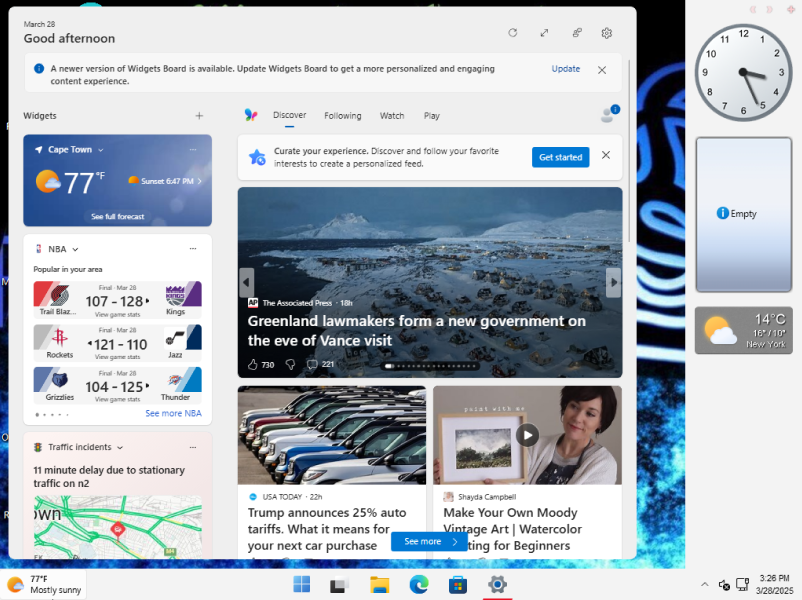Click the star icon in the curate banner
This screenshot has width=802, height=600.
[257, 157]
